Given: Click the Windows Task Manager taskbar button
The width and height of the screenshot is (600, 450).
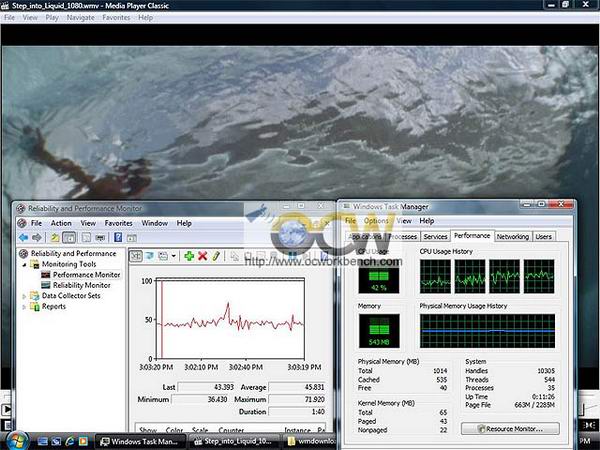Looking at the screenshot, I should click(x=139, y=440).
